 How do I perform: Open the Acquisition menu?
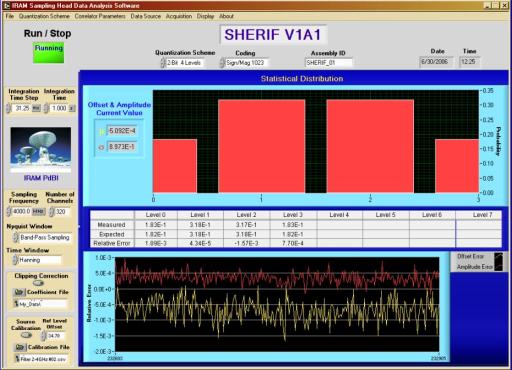tap(179, 16)
